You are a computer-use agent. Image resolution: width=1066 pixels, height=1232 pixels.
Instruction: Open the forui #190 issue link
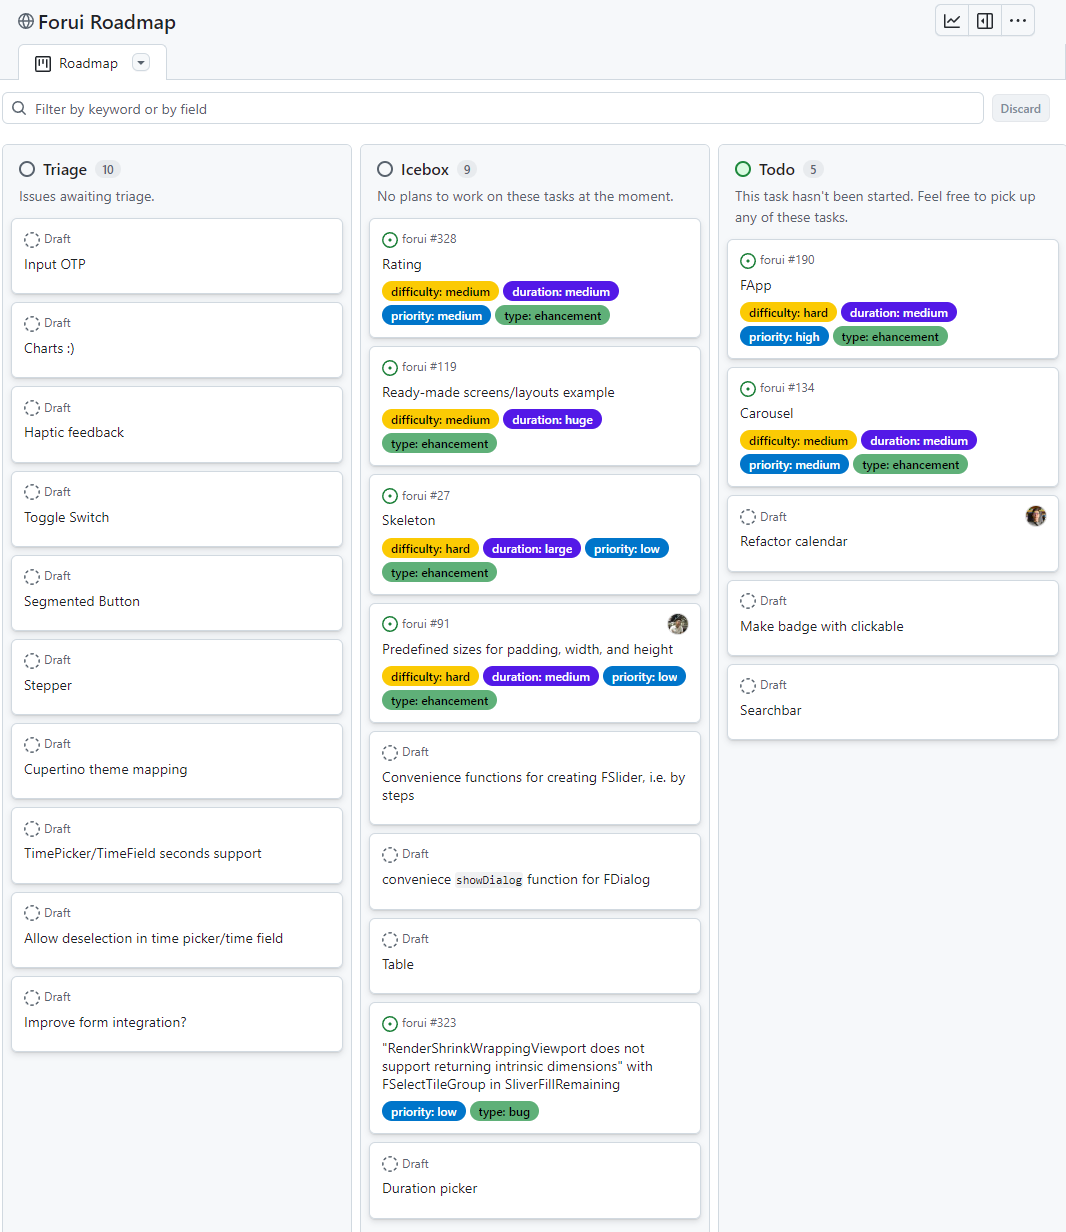pyautogui.click(x=787, y=260)
